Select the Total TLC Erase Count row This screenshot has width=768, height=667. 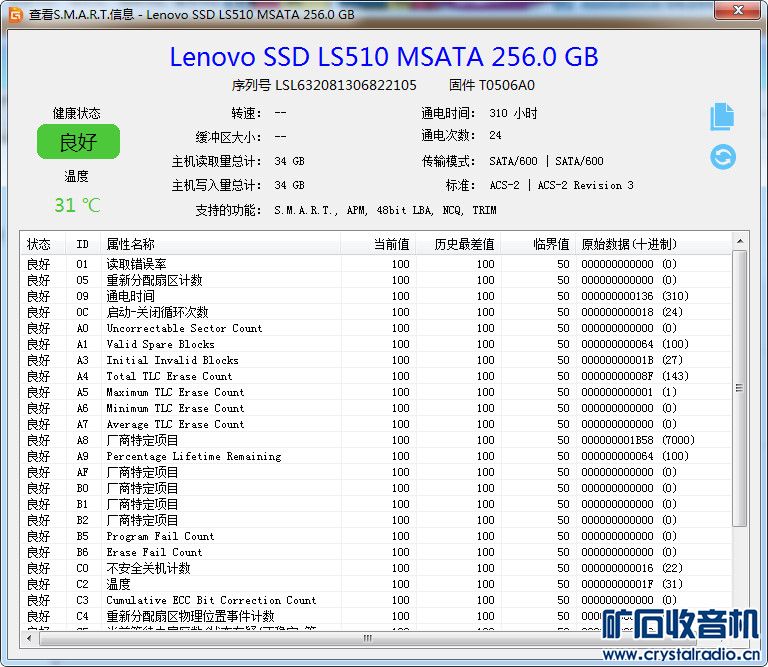[169, 376]
